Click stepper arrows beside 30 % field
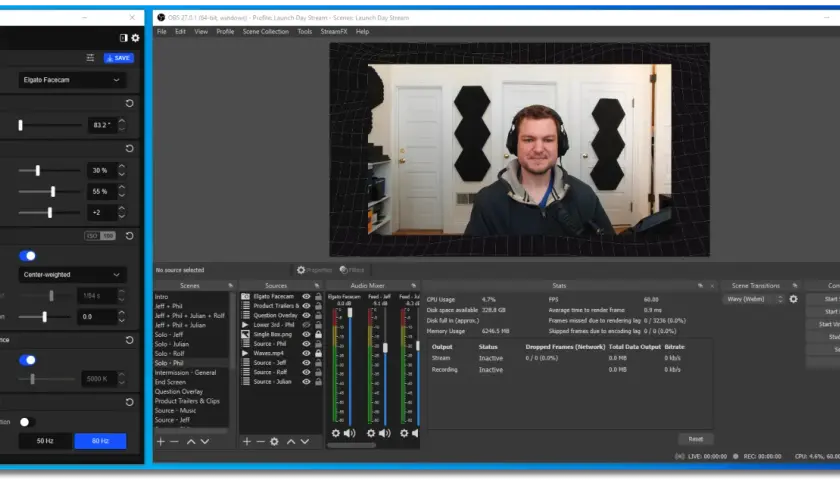Viewport: 840px width, 480px height. click(x=122, y=170)
